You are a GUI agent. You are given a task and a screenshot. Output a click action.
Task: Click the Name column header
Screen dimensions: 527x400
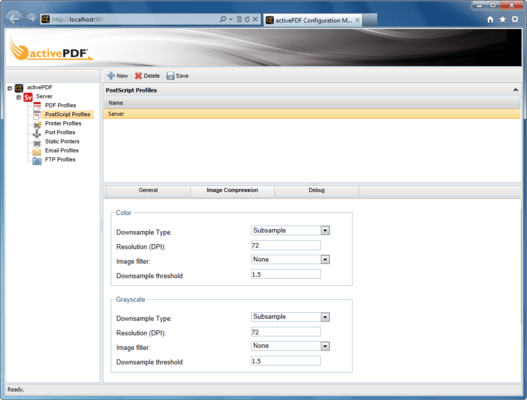click(x=312, y=103)
